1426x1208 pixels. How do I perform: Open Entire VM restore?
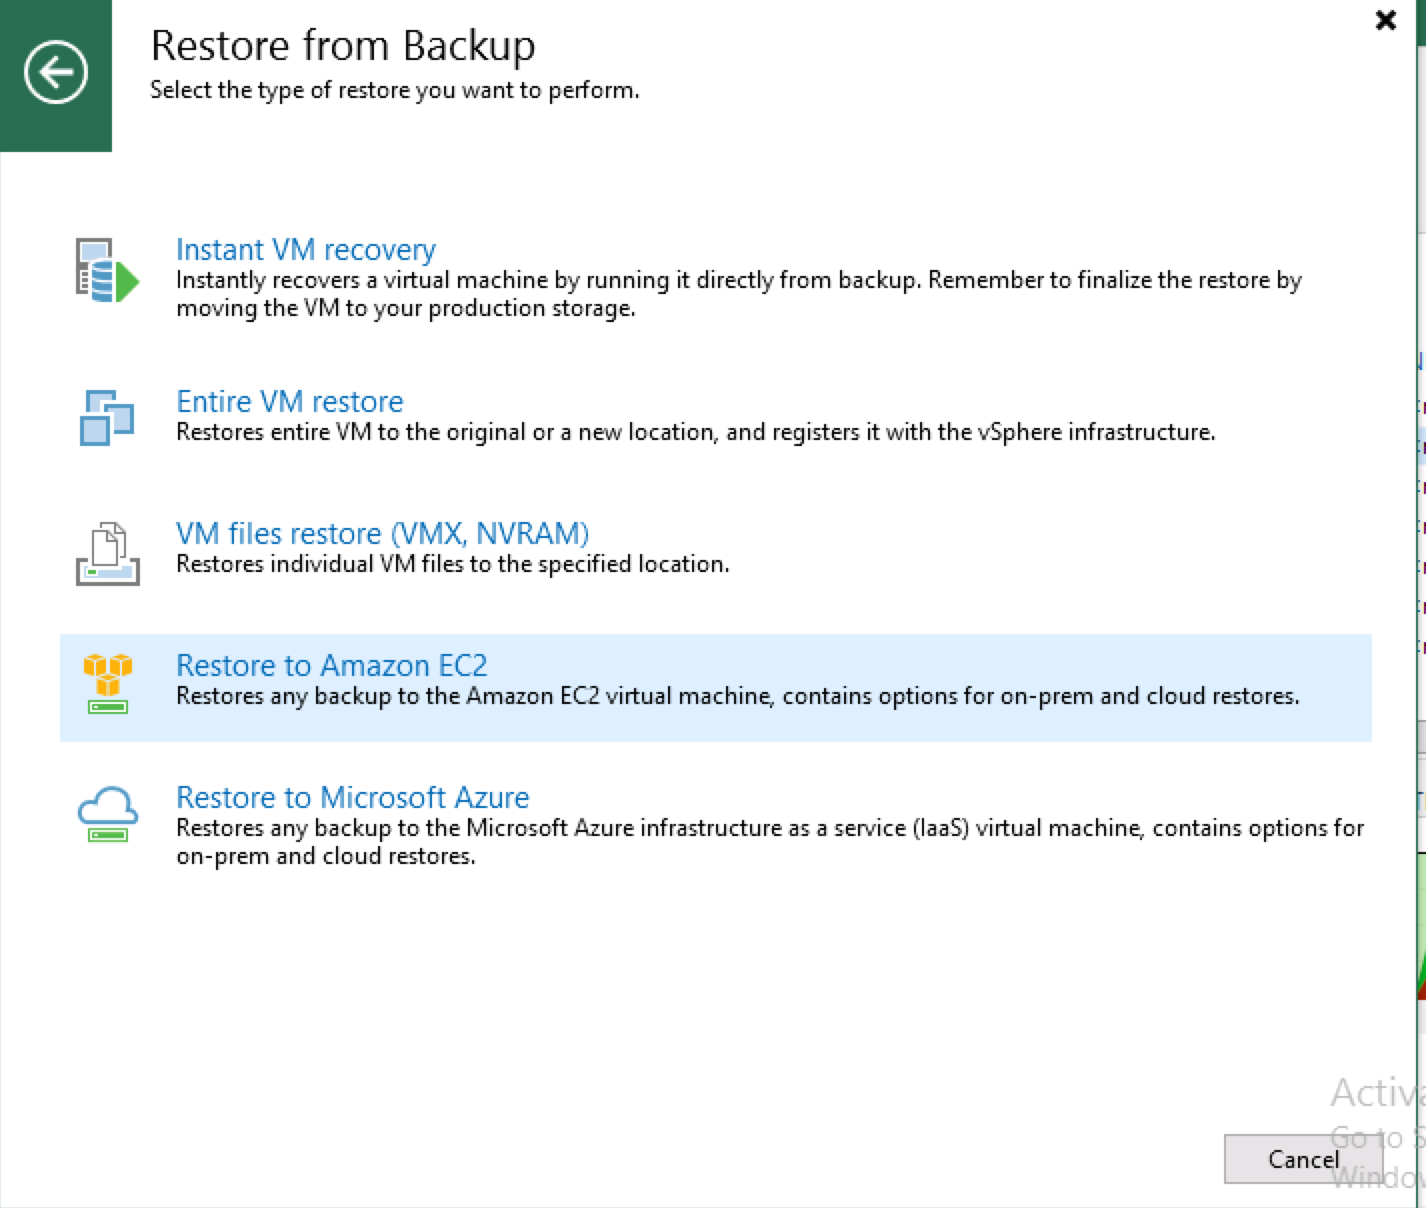tap(289, 402)
